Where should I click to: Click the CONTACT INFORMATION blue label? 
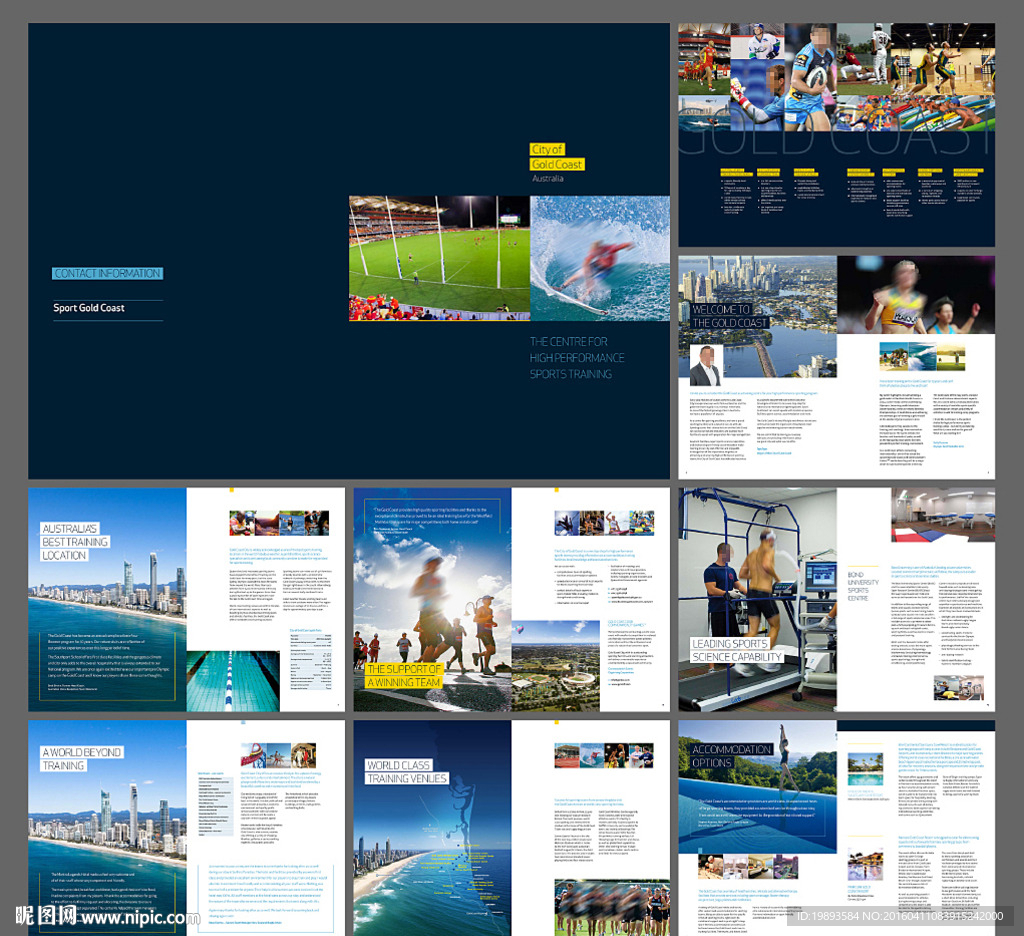pos(108,274)
